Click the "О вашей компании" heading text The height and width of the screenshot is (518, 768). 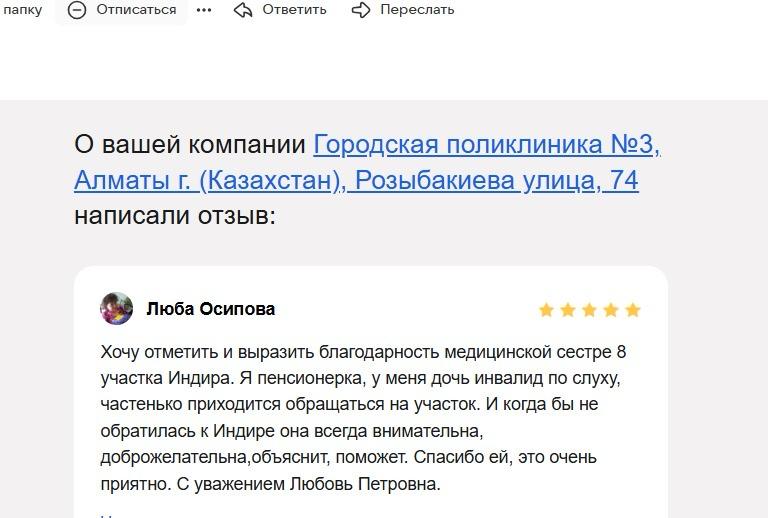tap(190, 145)
